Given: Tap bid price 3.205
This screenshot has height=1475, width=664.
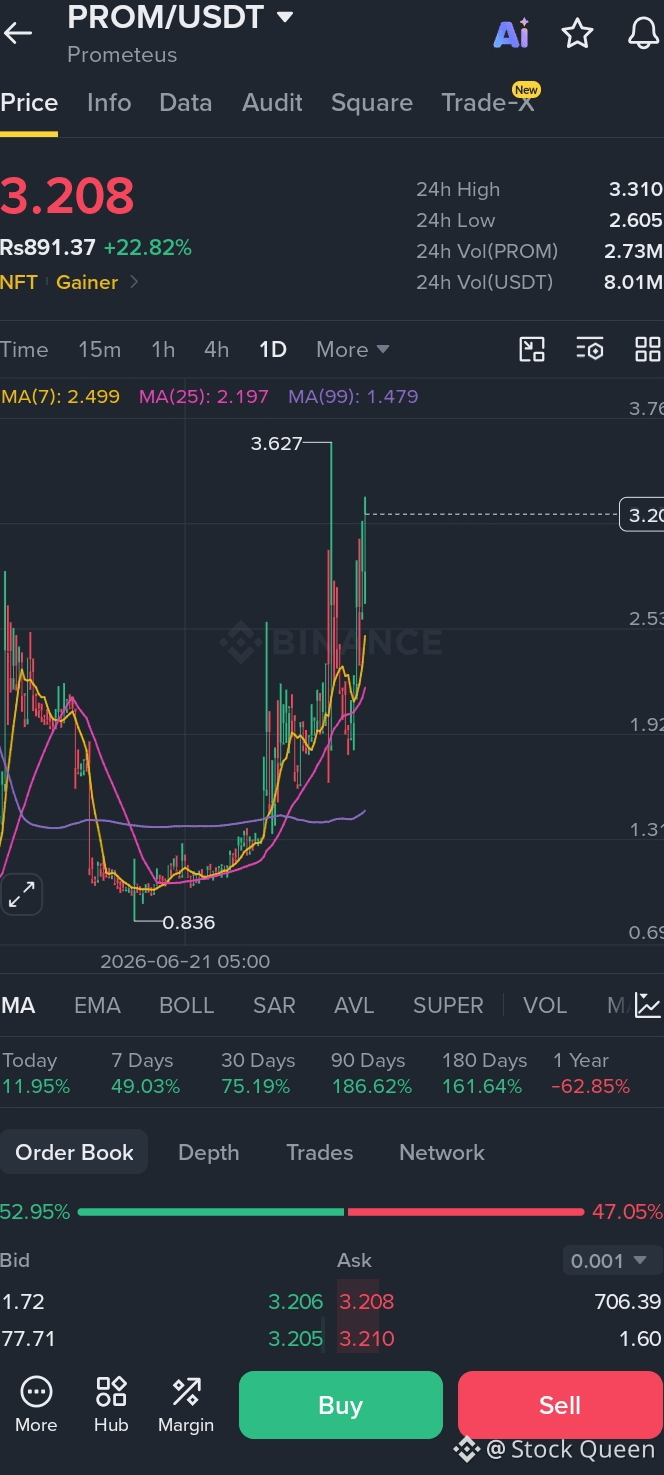Looking at the screenshot, I should pyautogui.click(x=295, y=1339).
